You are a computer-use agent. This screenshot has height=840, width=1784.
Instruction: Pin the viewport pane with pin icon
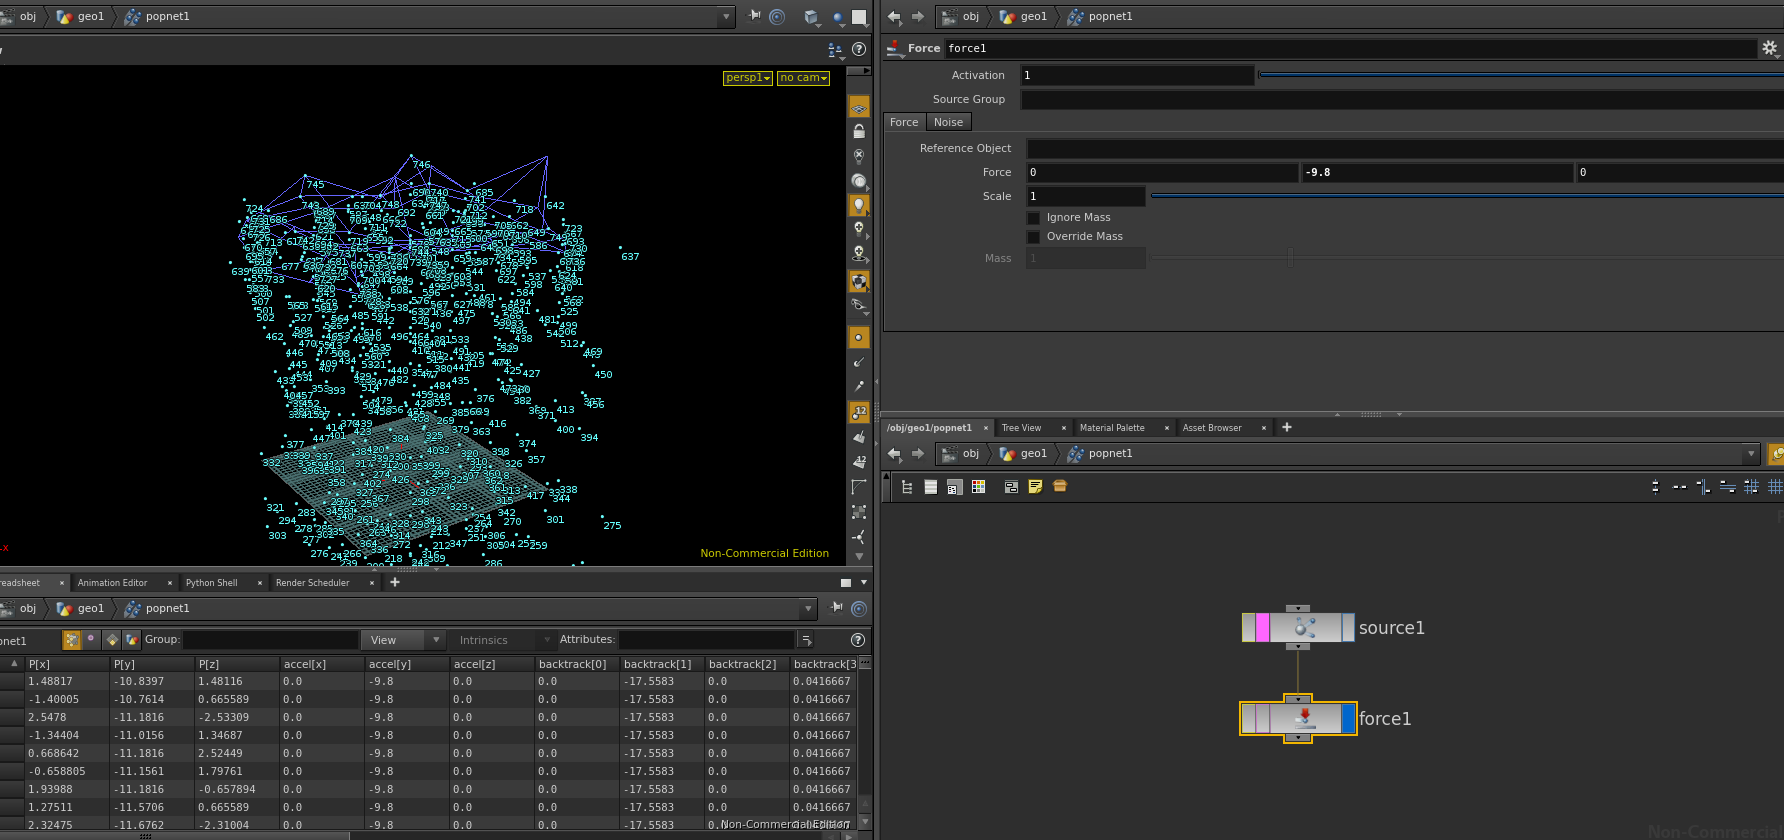click(x=755, y=16)
